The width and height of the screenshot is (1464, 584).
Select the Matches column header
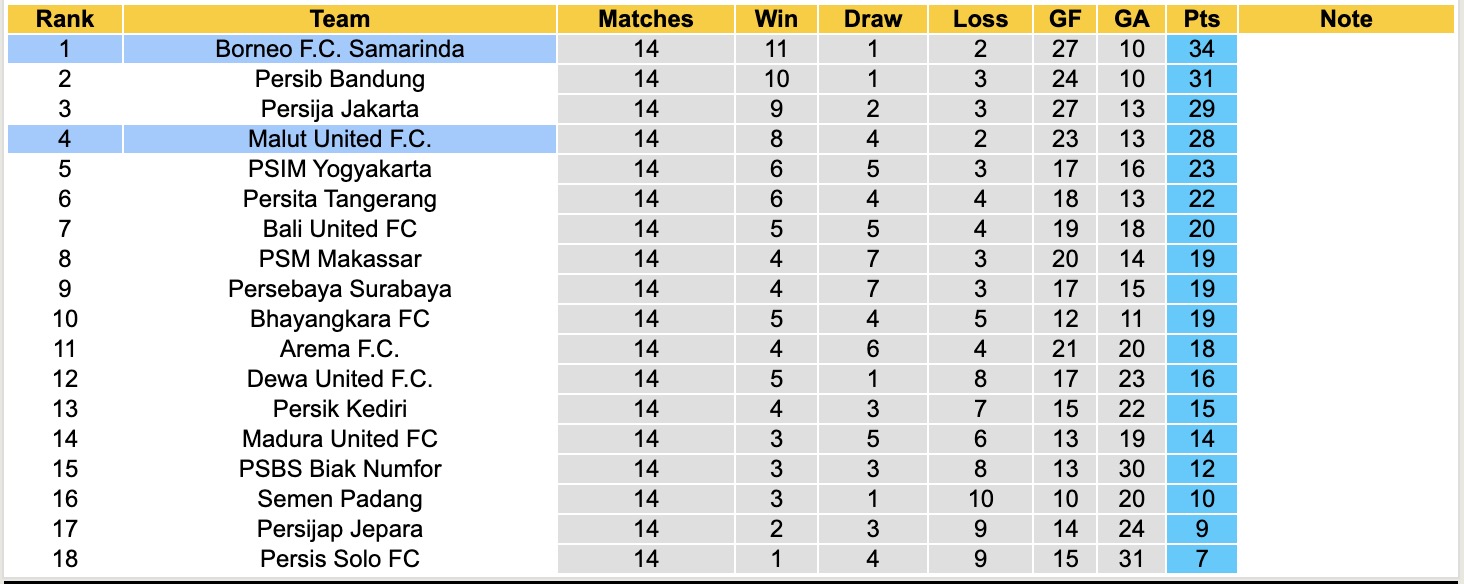[646, 19]
